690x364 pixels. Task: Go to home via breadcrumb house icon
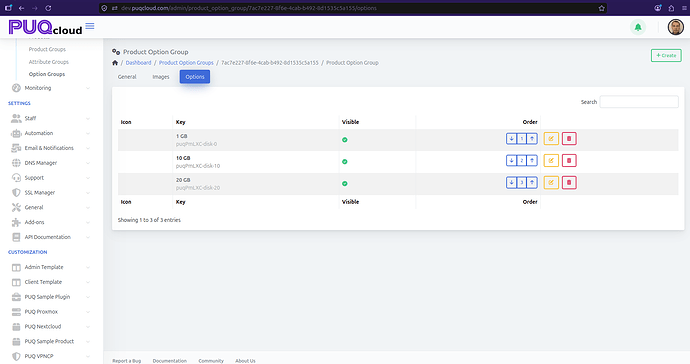115,63
